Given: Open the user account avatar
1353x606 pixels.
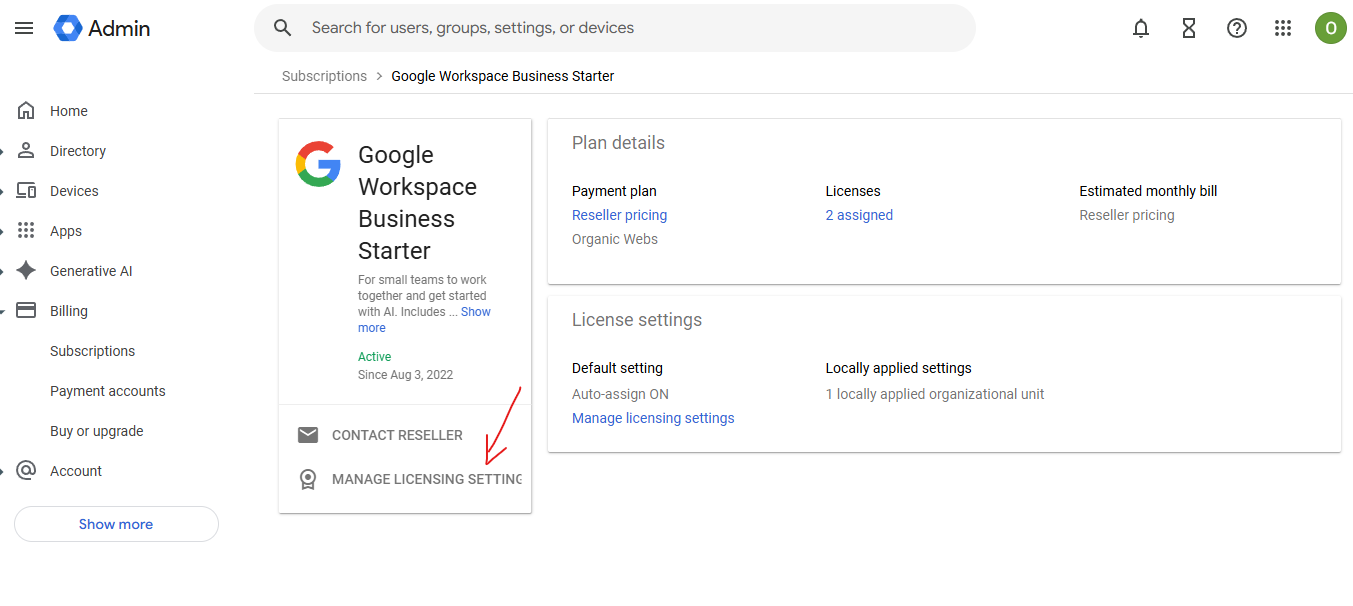Looking at the screenshot, I should click(1330, 28).
